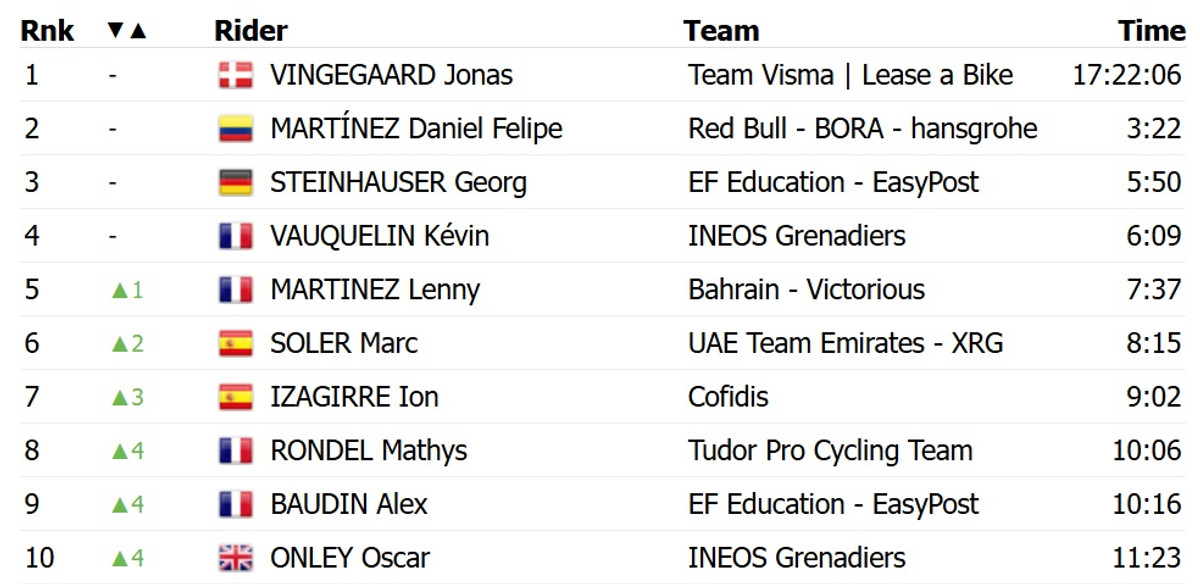Click the French flag beside Vauquelin Kévin
This screenshot has height=584, width=1200.
point(236,236)
